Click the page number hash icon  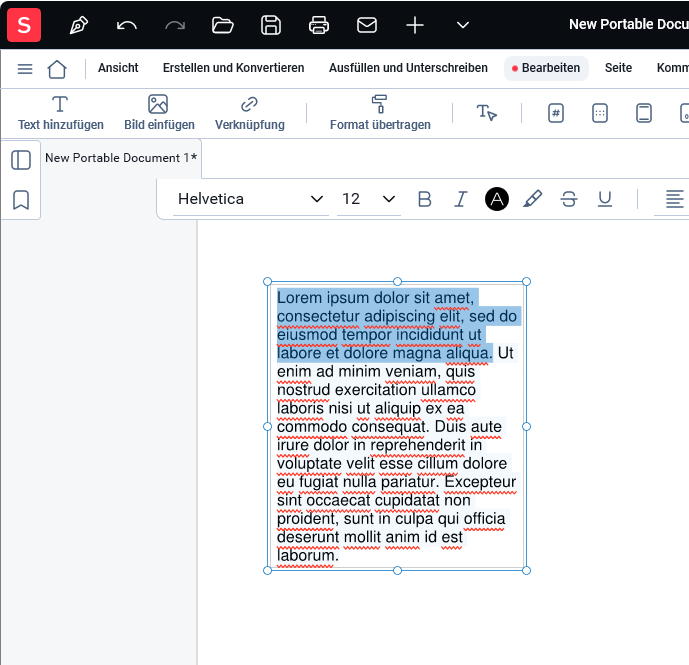tap(556, 113)
